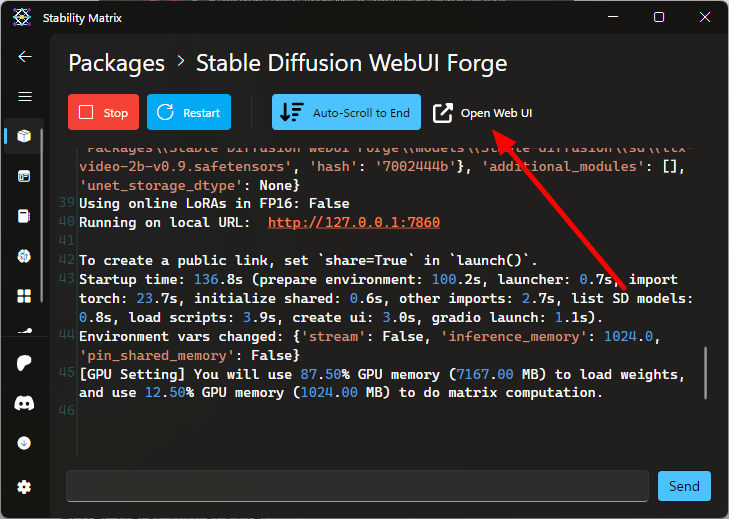
Task: Minimize the Stability Matrix window
Action: [613, 17]
